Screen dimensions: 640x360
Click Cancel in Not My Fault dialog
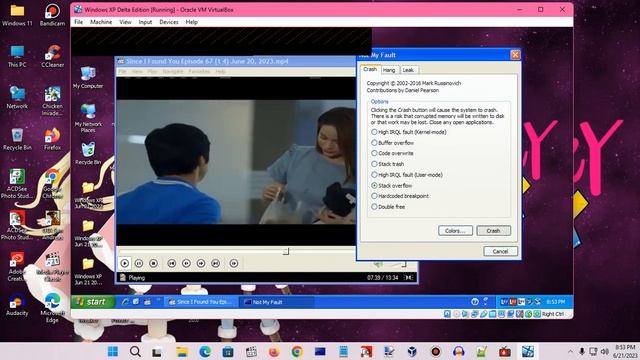pyautogui.click(x=500, y=251)
